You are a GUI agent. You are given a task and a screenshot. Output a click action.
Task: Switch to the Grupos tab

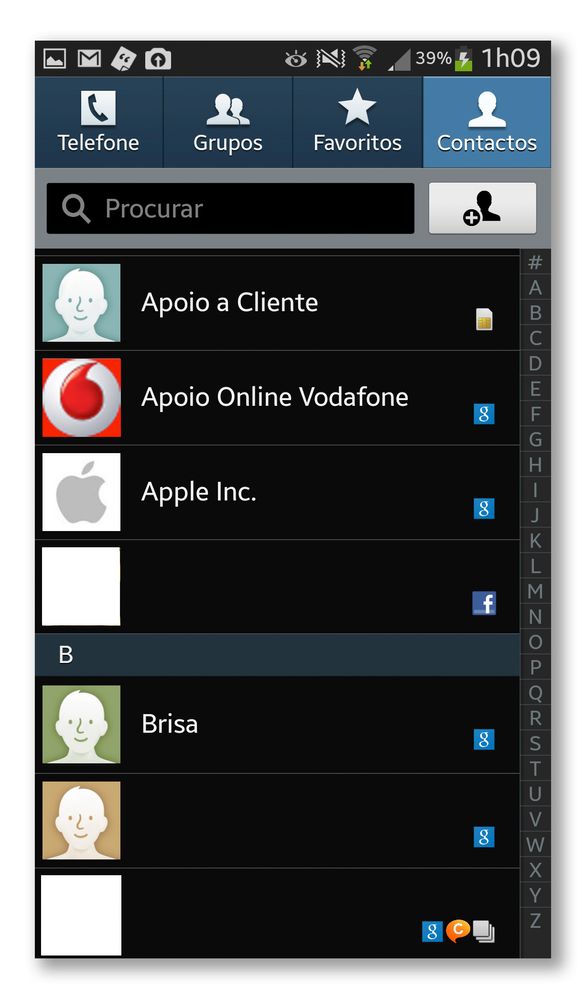[228, 122]
